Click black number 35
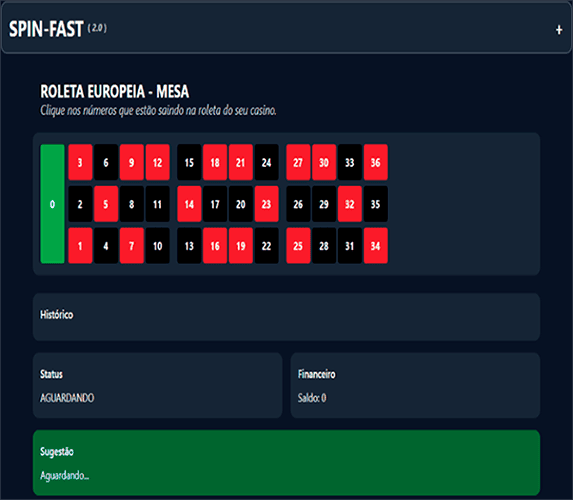The width and height of the screenshot is (573, 500). [376, 204]
